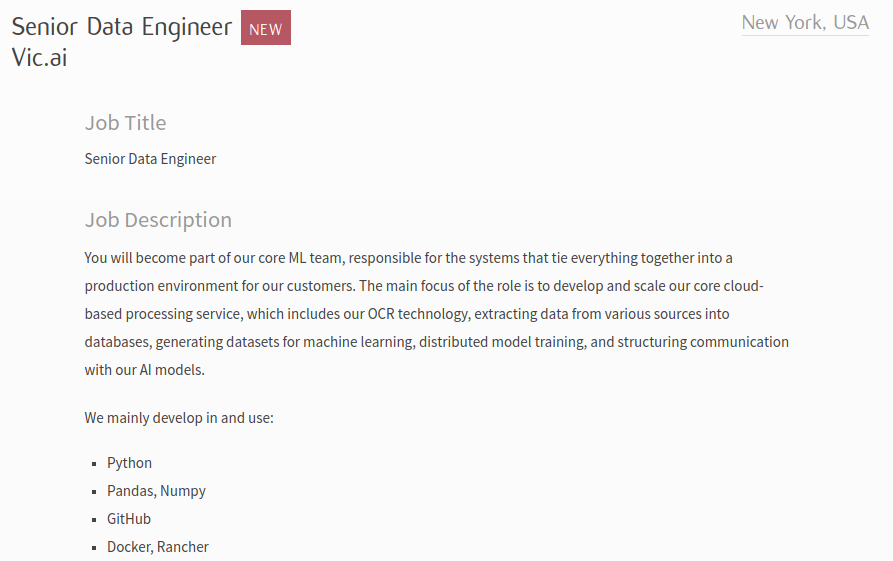
Task: Click the GitHub list item
Action: pyautogui.click(x=129, y=519)
